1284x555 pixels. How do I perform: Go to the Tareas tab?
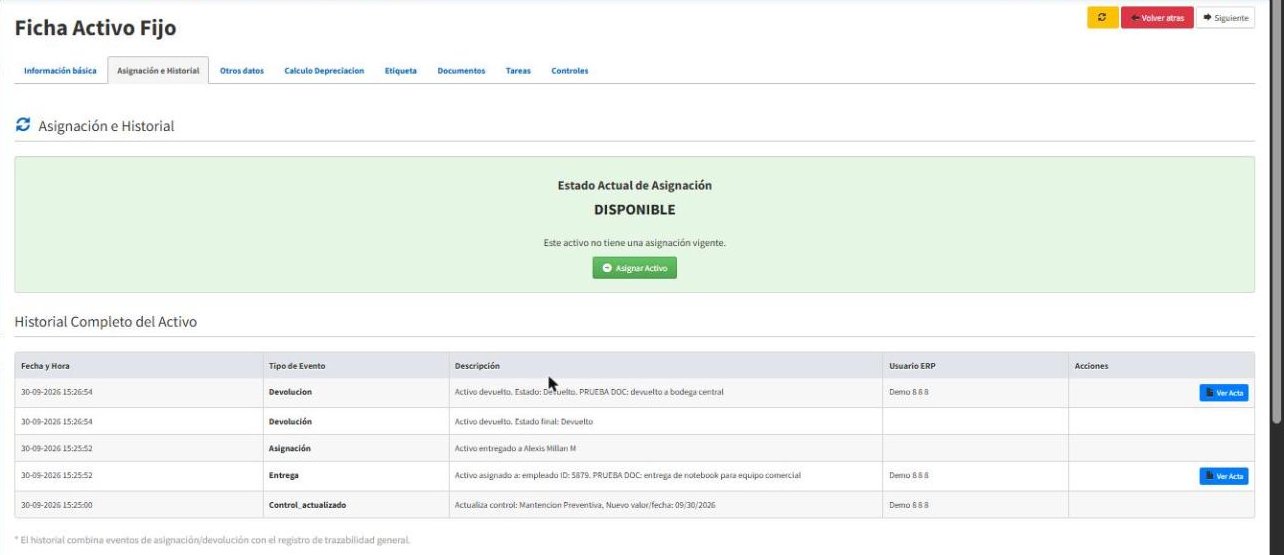point(518,71)
